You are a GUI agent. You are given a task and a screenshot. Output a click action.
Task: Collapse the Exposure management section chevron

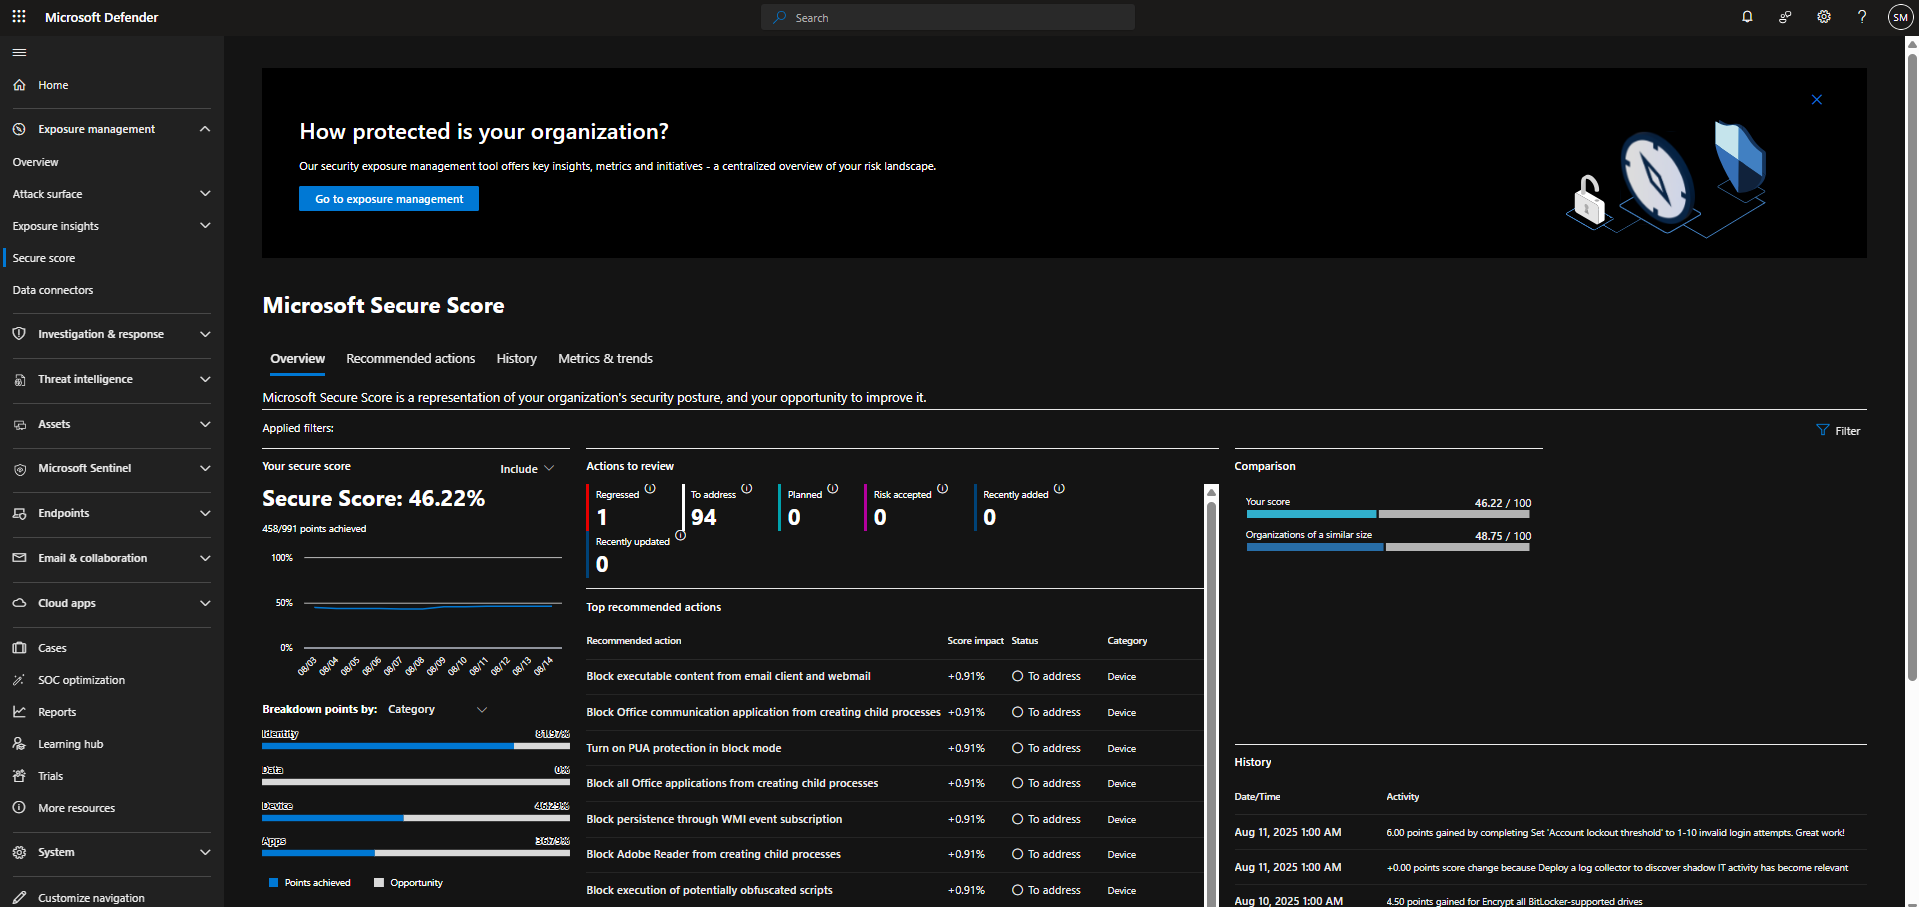205,129
